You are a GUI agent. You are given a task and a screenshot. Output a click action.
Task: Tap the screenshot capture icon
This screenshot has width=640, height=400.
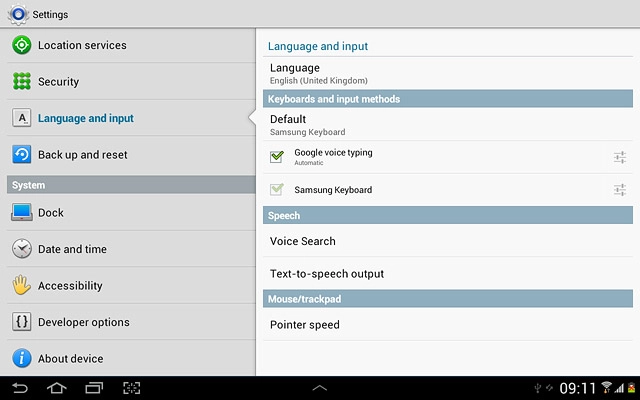click(132, 388)
